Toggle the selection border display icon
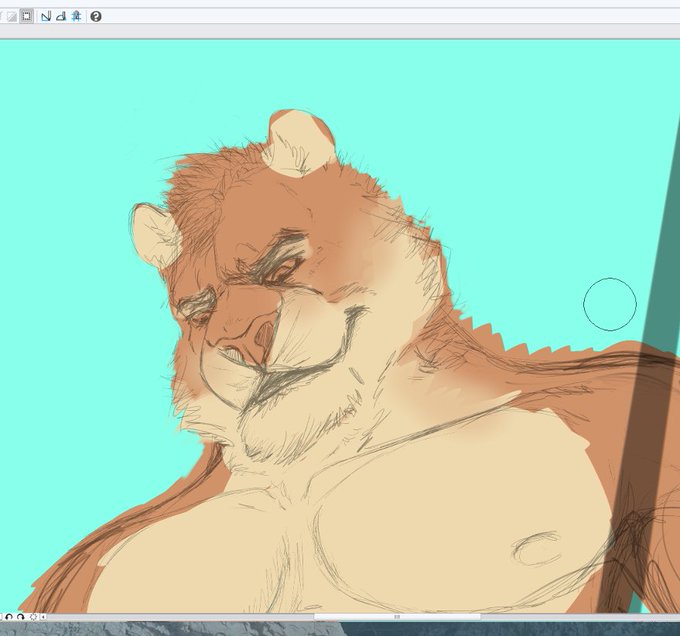The width and height of the screenshot is (680, 636). click(26, 16)
